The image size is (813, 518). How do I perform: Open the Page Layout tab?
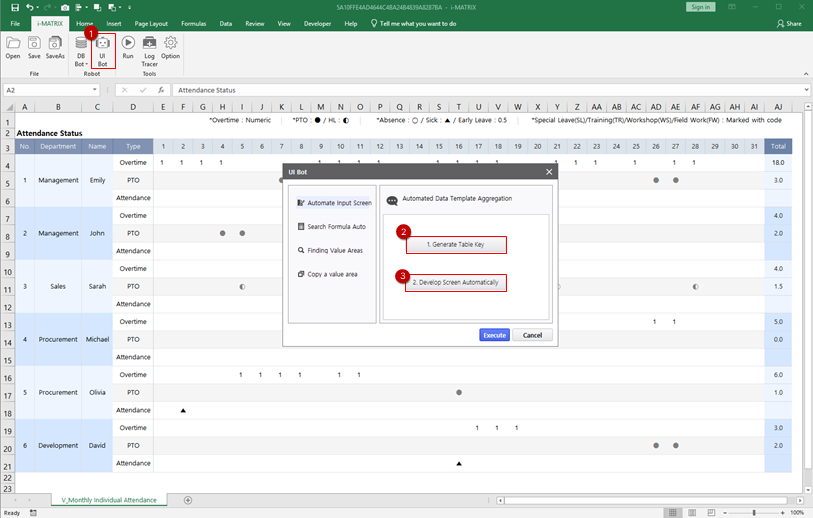151,23
